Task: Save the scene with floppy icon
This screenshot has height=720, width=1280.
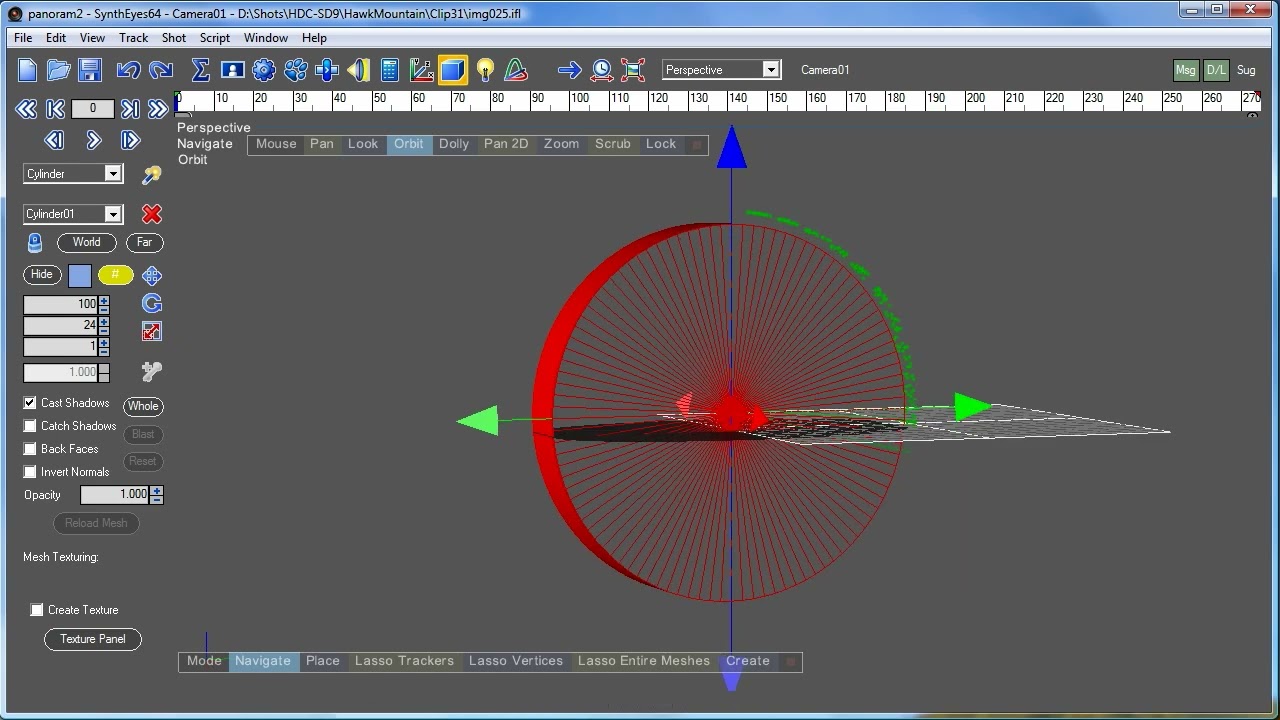Action: tap(90, 70)
